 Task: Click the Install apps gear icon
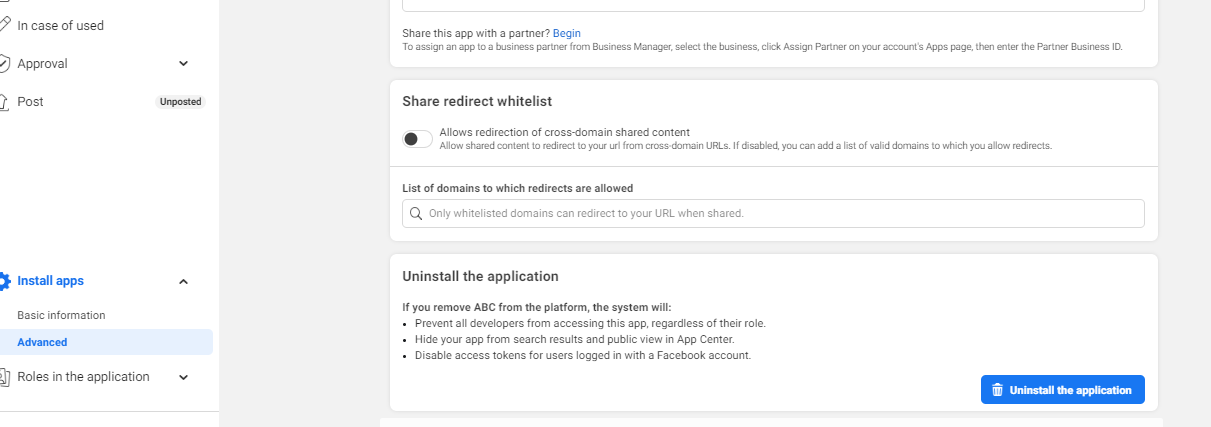click(x=5, y=281)
